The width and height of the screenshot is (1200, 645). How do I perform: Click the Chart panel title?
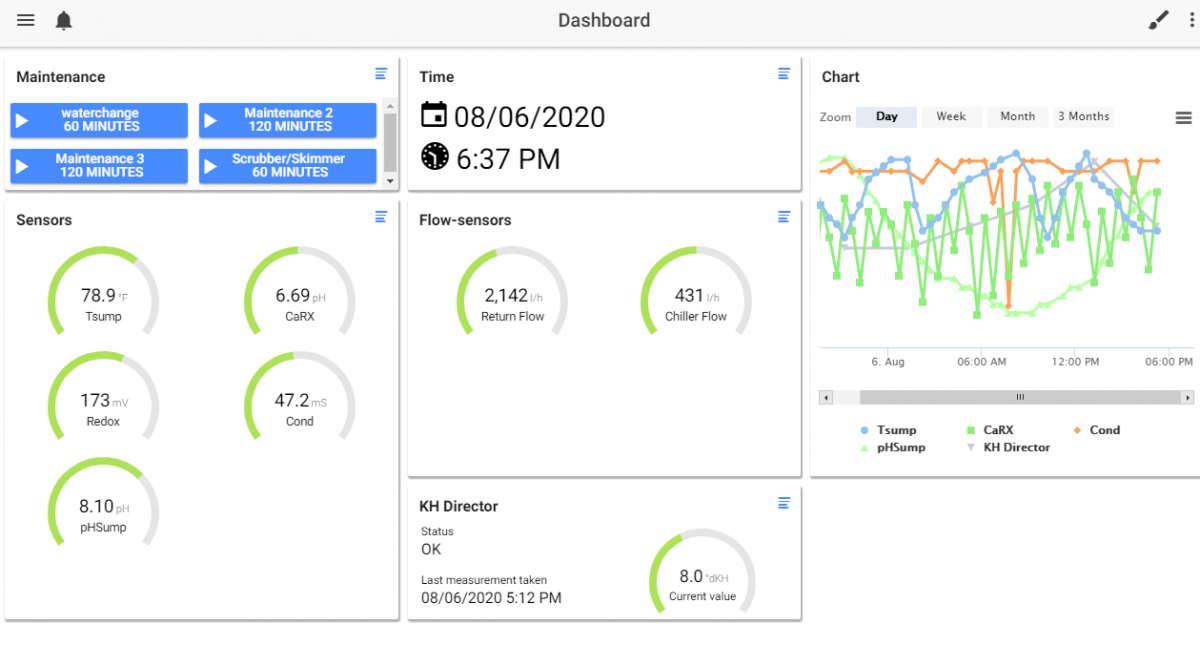tap(840, 77)
